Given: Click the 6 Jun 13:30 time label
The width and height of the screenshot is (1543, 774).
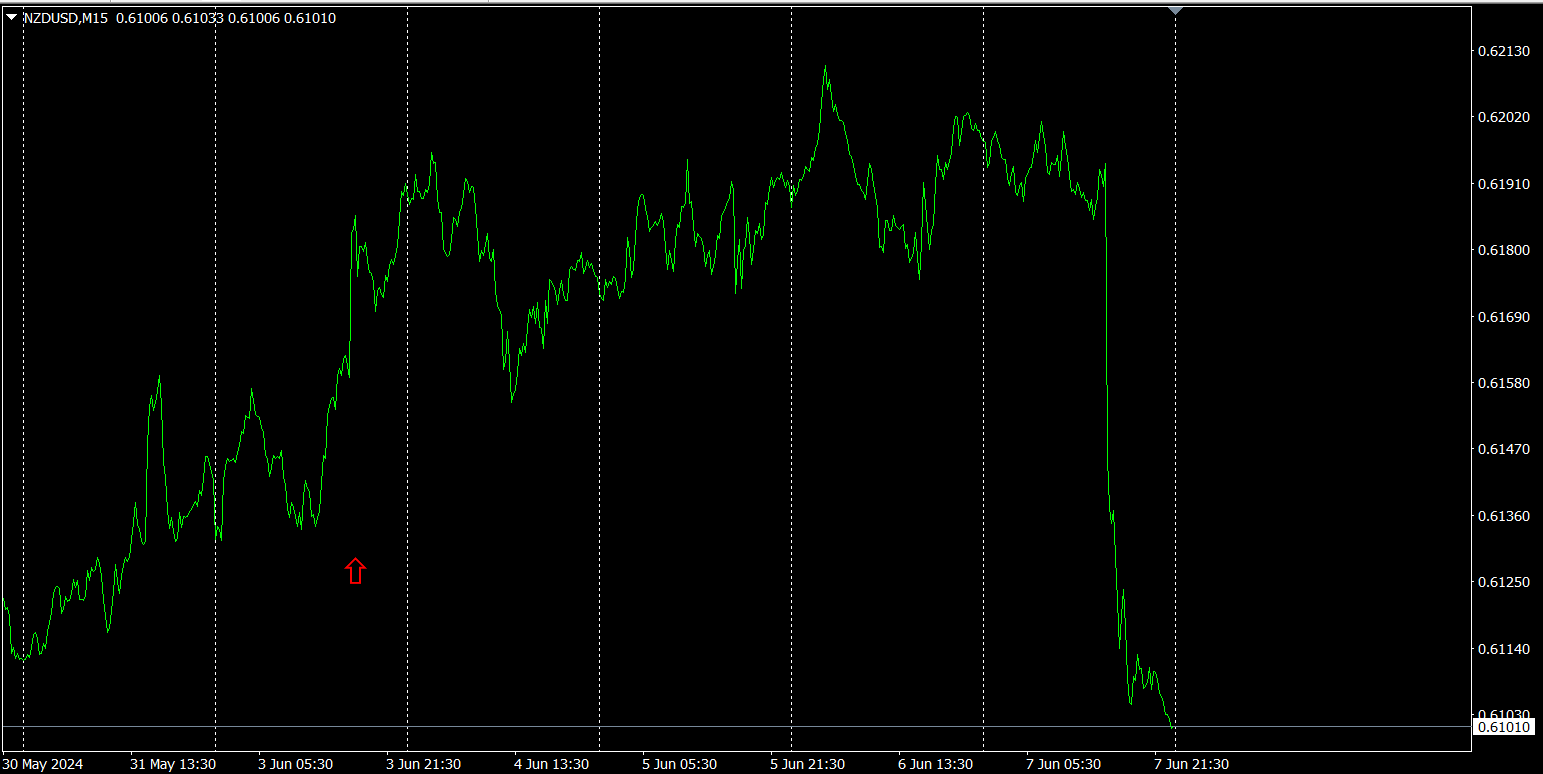Looking at the screenshot, I should point(935,764).
